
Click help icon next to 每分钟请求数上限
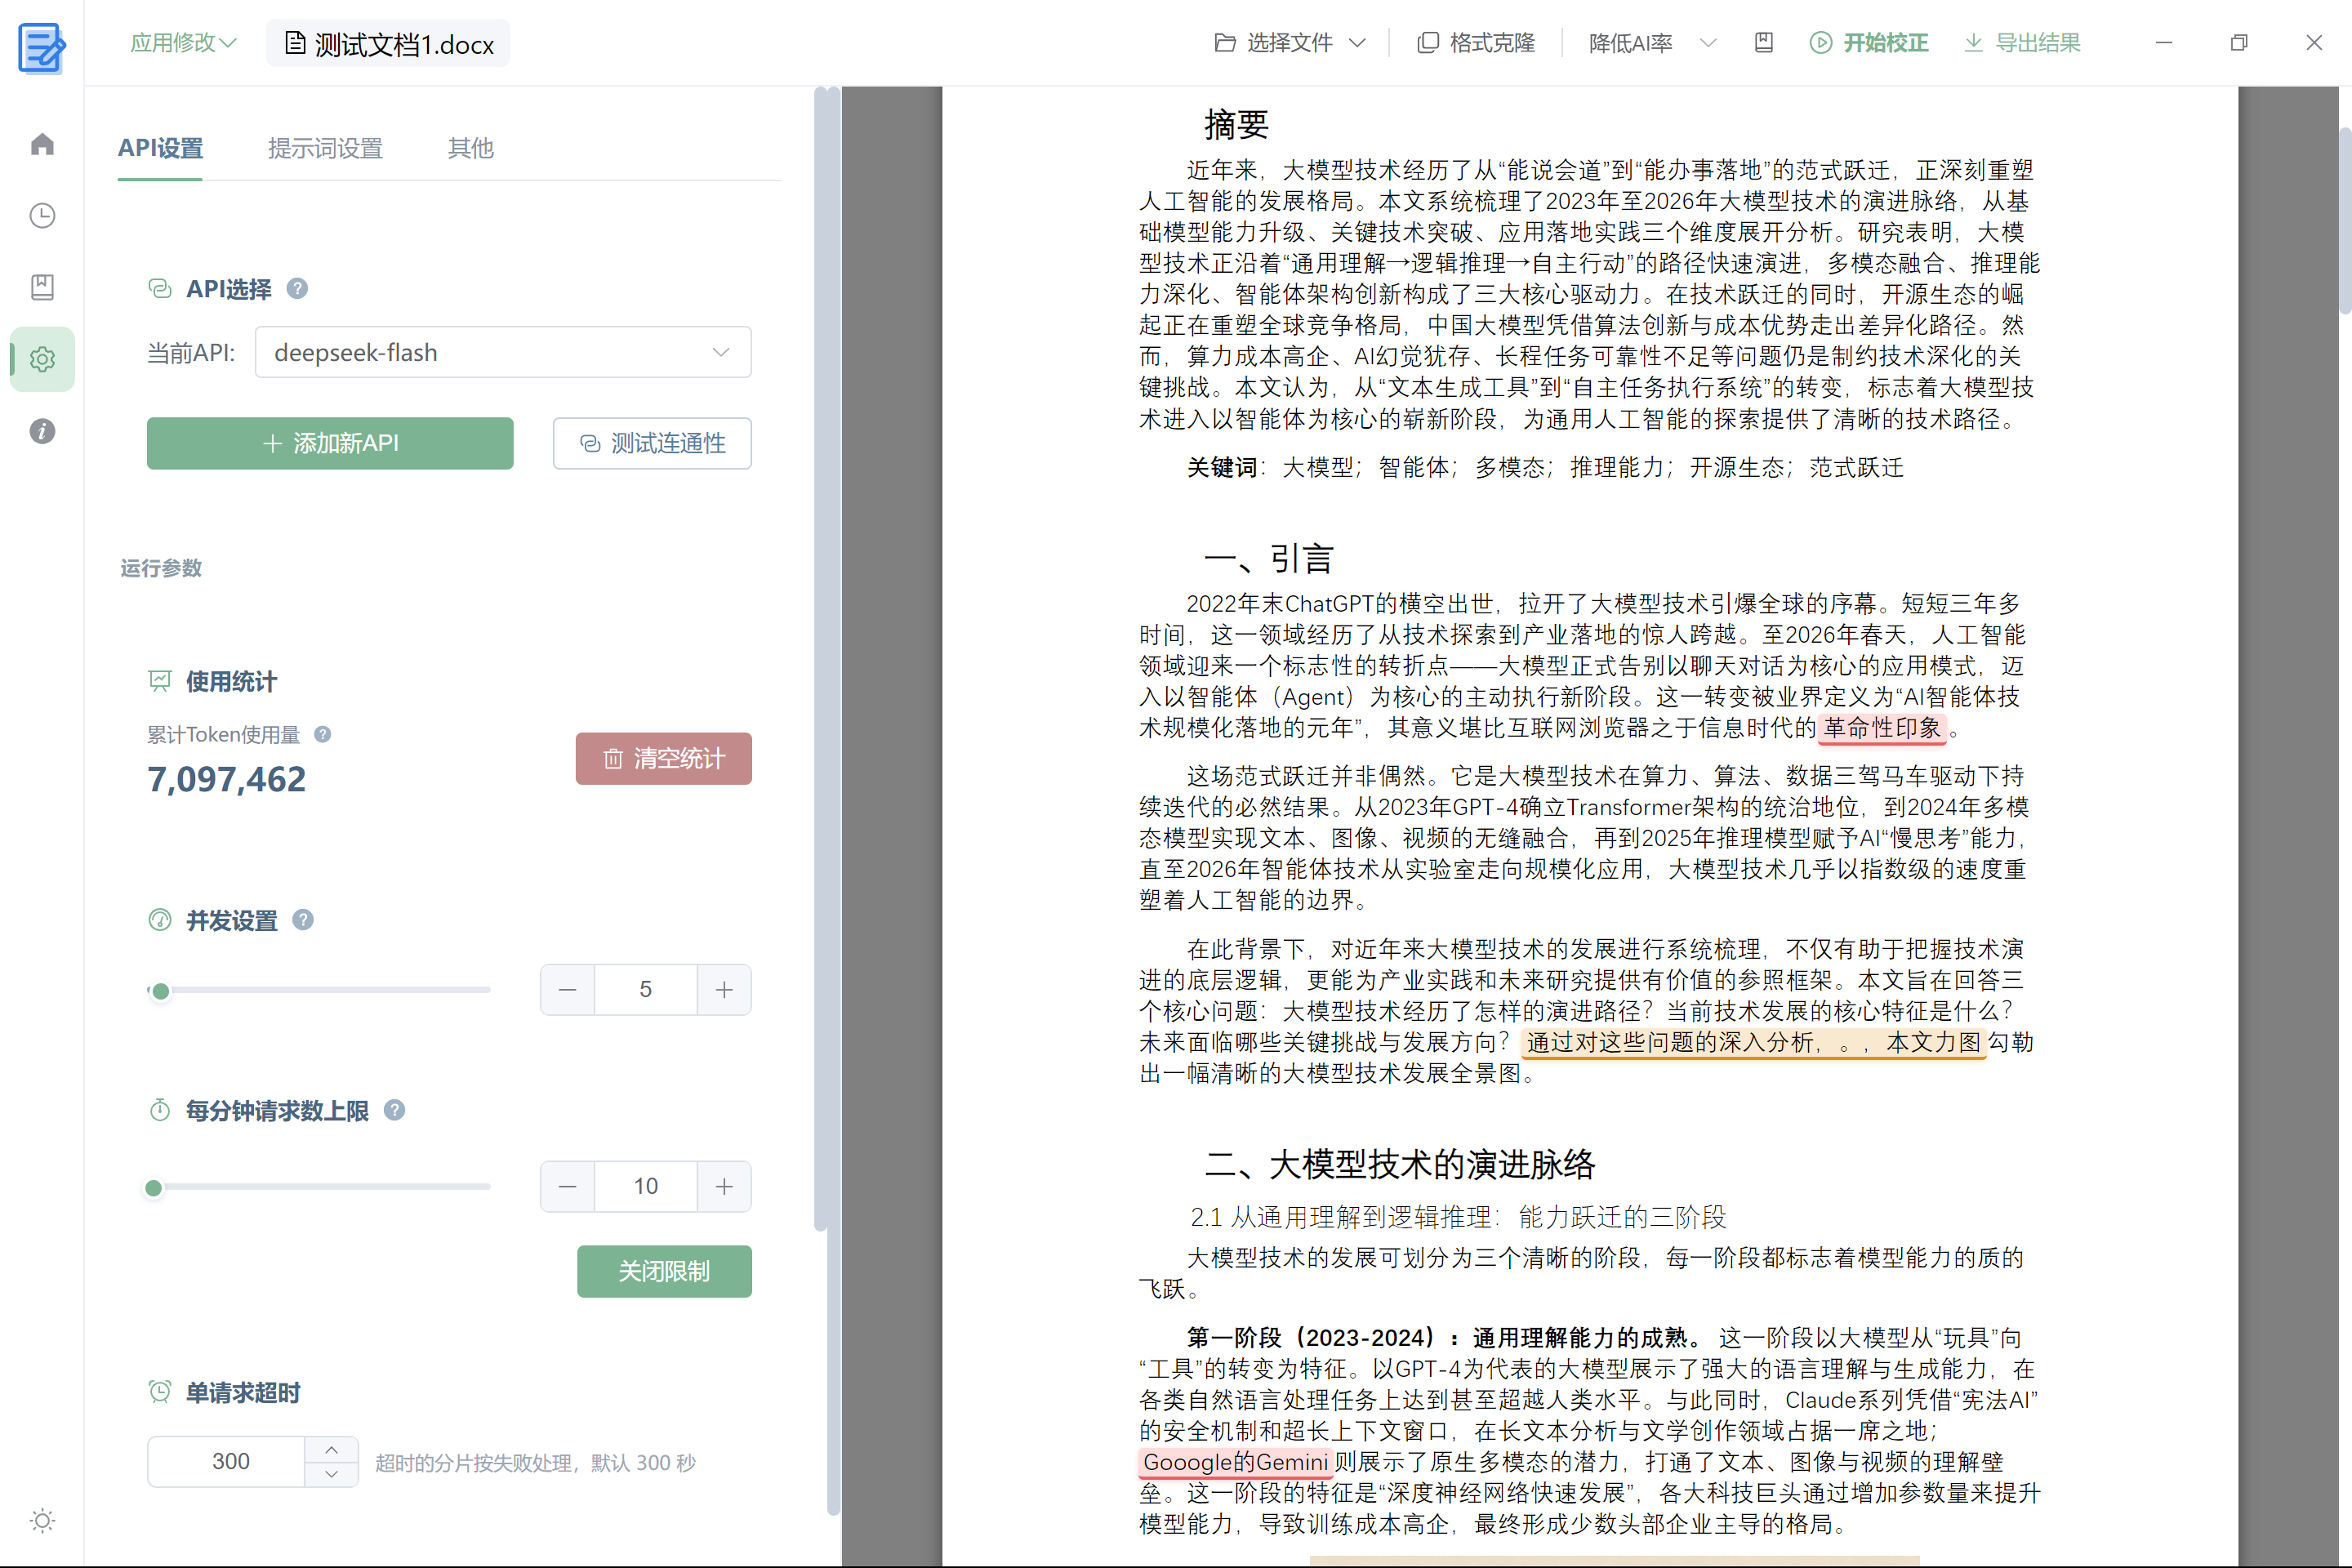coord(395,1110)
